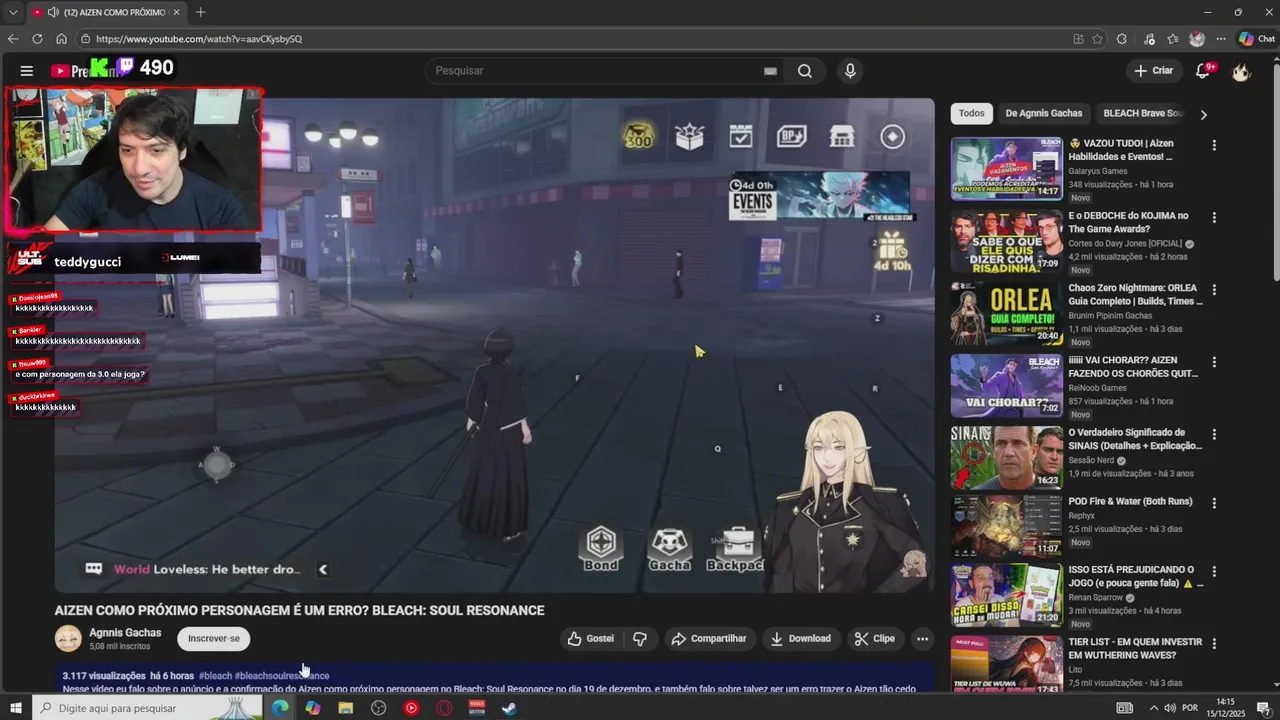Select the De Agnnis Gachas chip
Image resolution: width=1280 pixels, height=720 pixels.
click(1043, 113)
